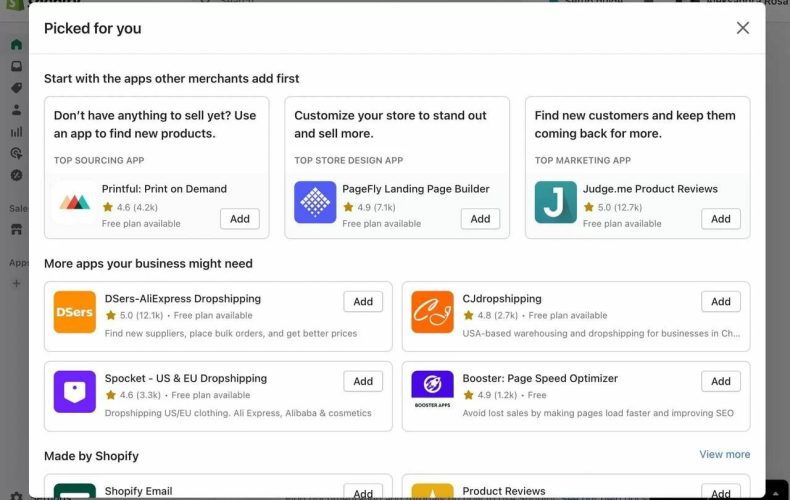The width and height of the screenshot is (790, 500).
Task: Add PageFly Landing Page Builder app
Action: coord(480,219)
